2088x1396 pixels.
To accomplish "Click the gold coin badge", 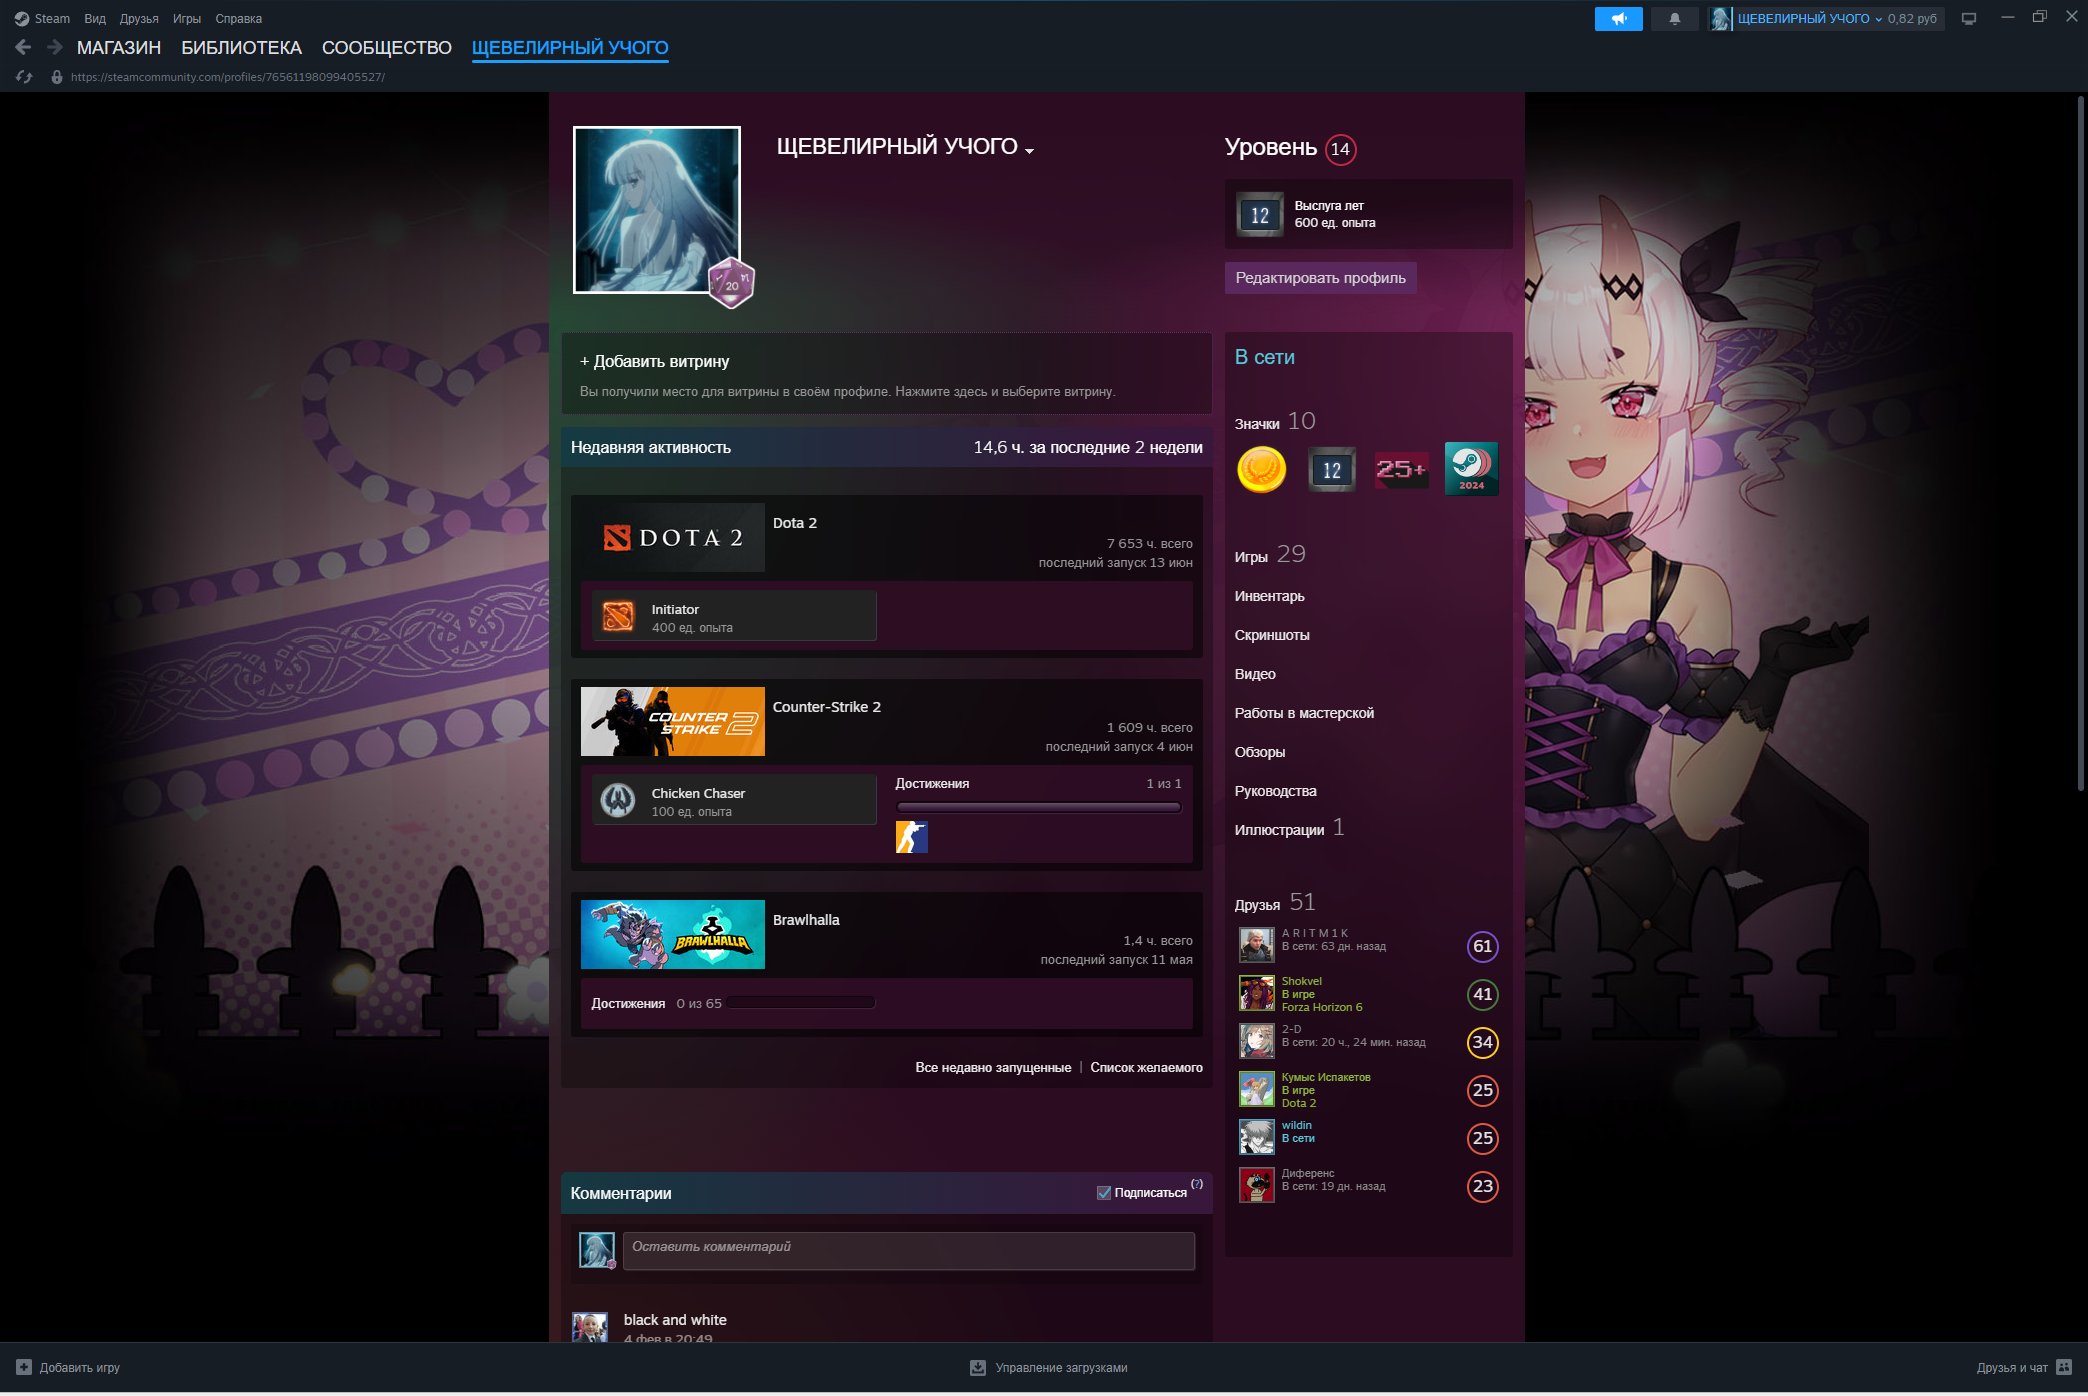I will click(x=1261, y=469).
